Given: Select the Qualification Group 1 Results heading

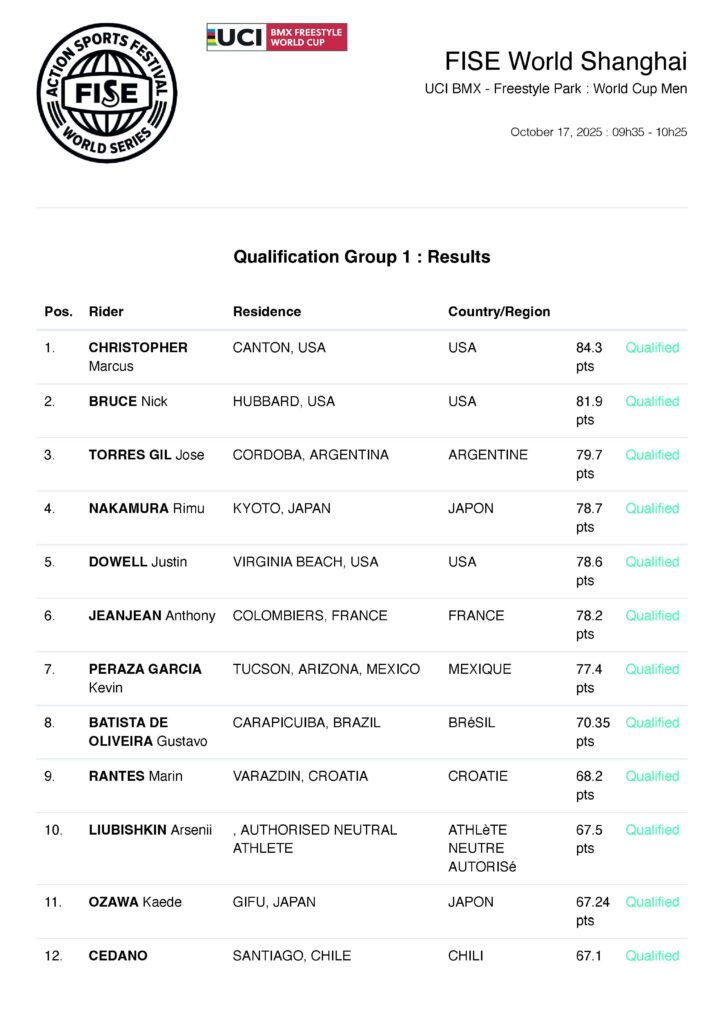Looking at the screenshot, I should pos(362,257).
